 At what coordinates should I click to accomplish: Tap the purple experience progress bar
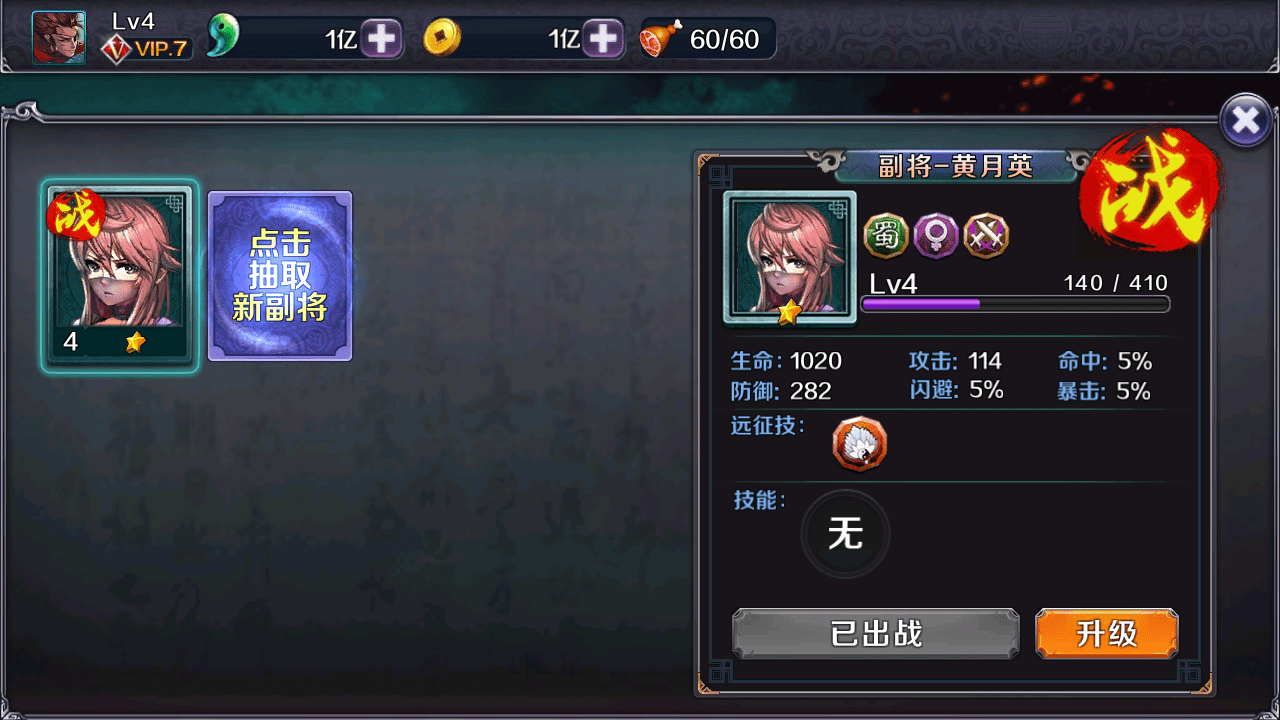tap(1015, 304)
